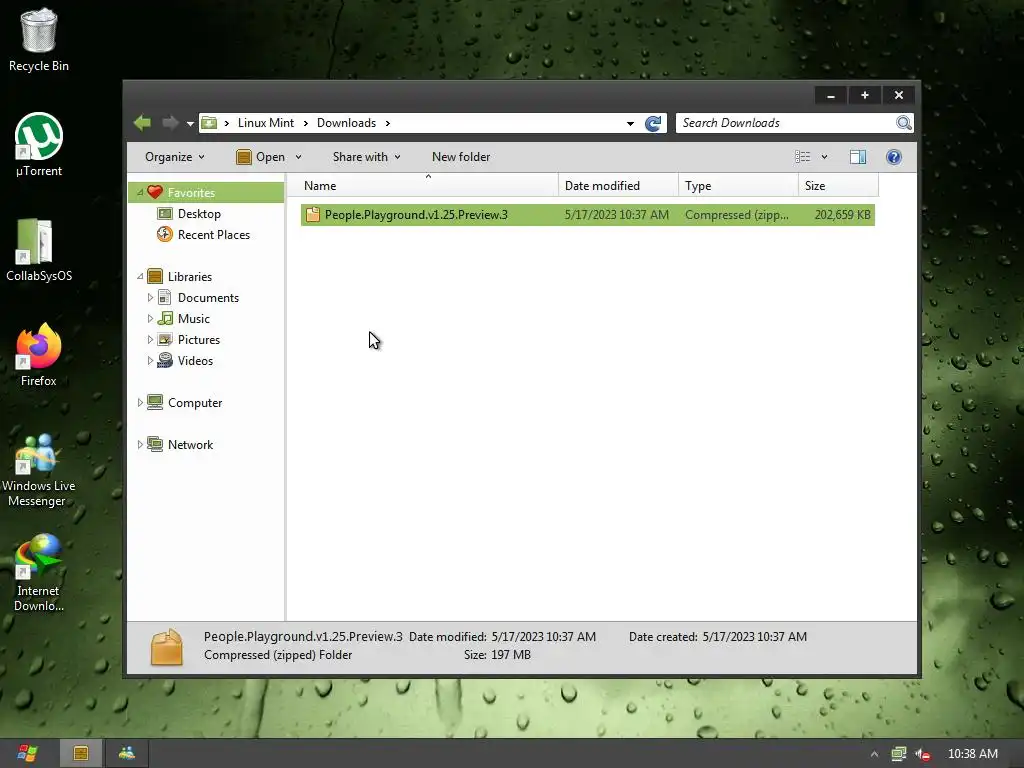Image resolution: width=1024 pixels, height=768 pixels.
Task: Select Computer in the navigation pane
Action: [x=195, y=403]
